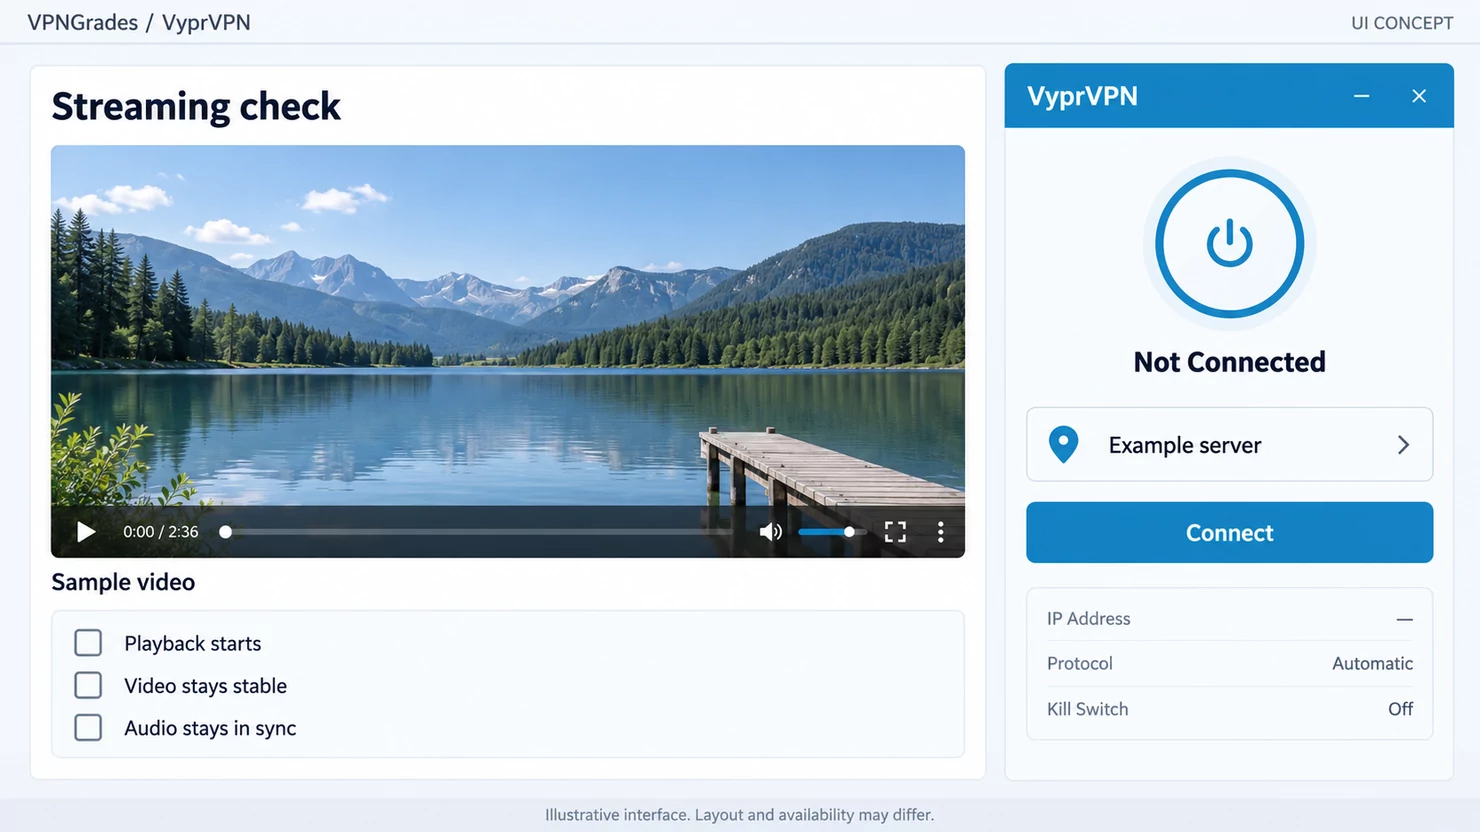1480x832 pixels.
Task: Click the Protocol Automatic value
Action: (1372, 663)
